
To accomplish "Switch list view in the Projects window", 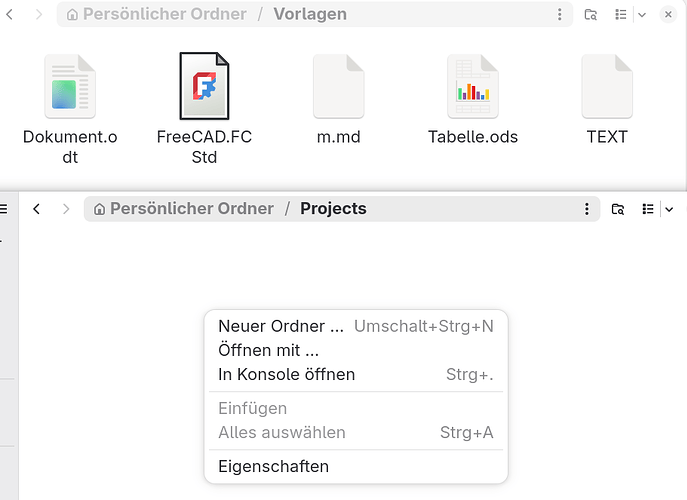I will tap(648, 209).
